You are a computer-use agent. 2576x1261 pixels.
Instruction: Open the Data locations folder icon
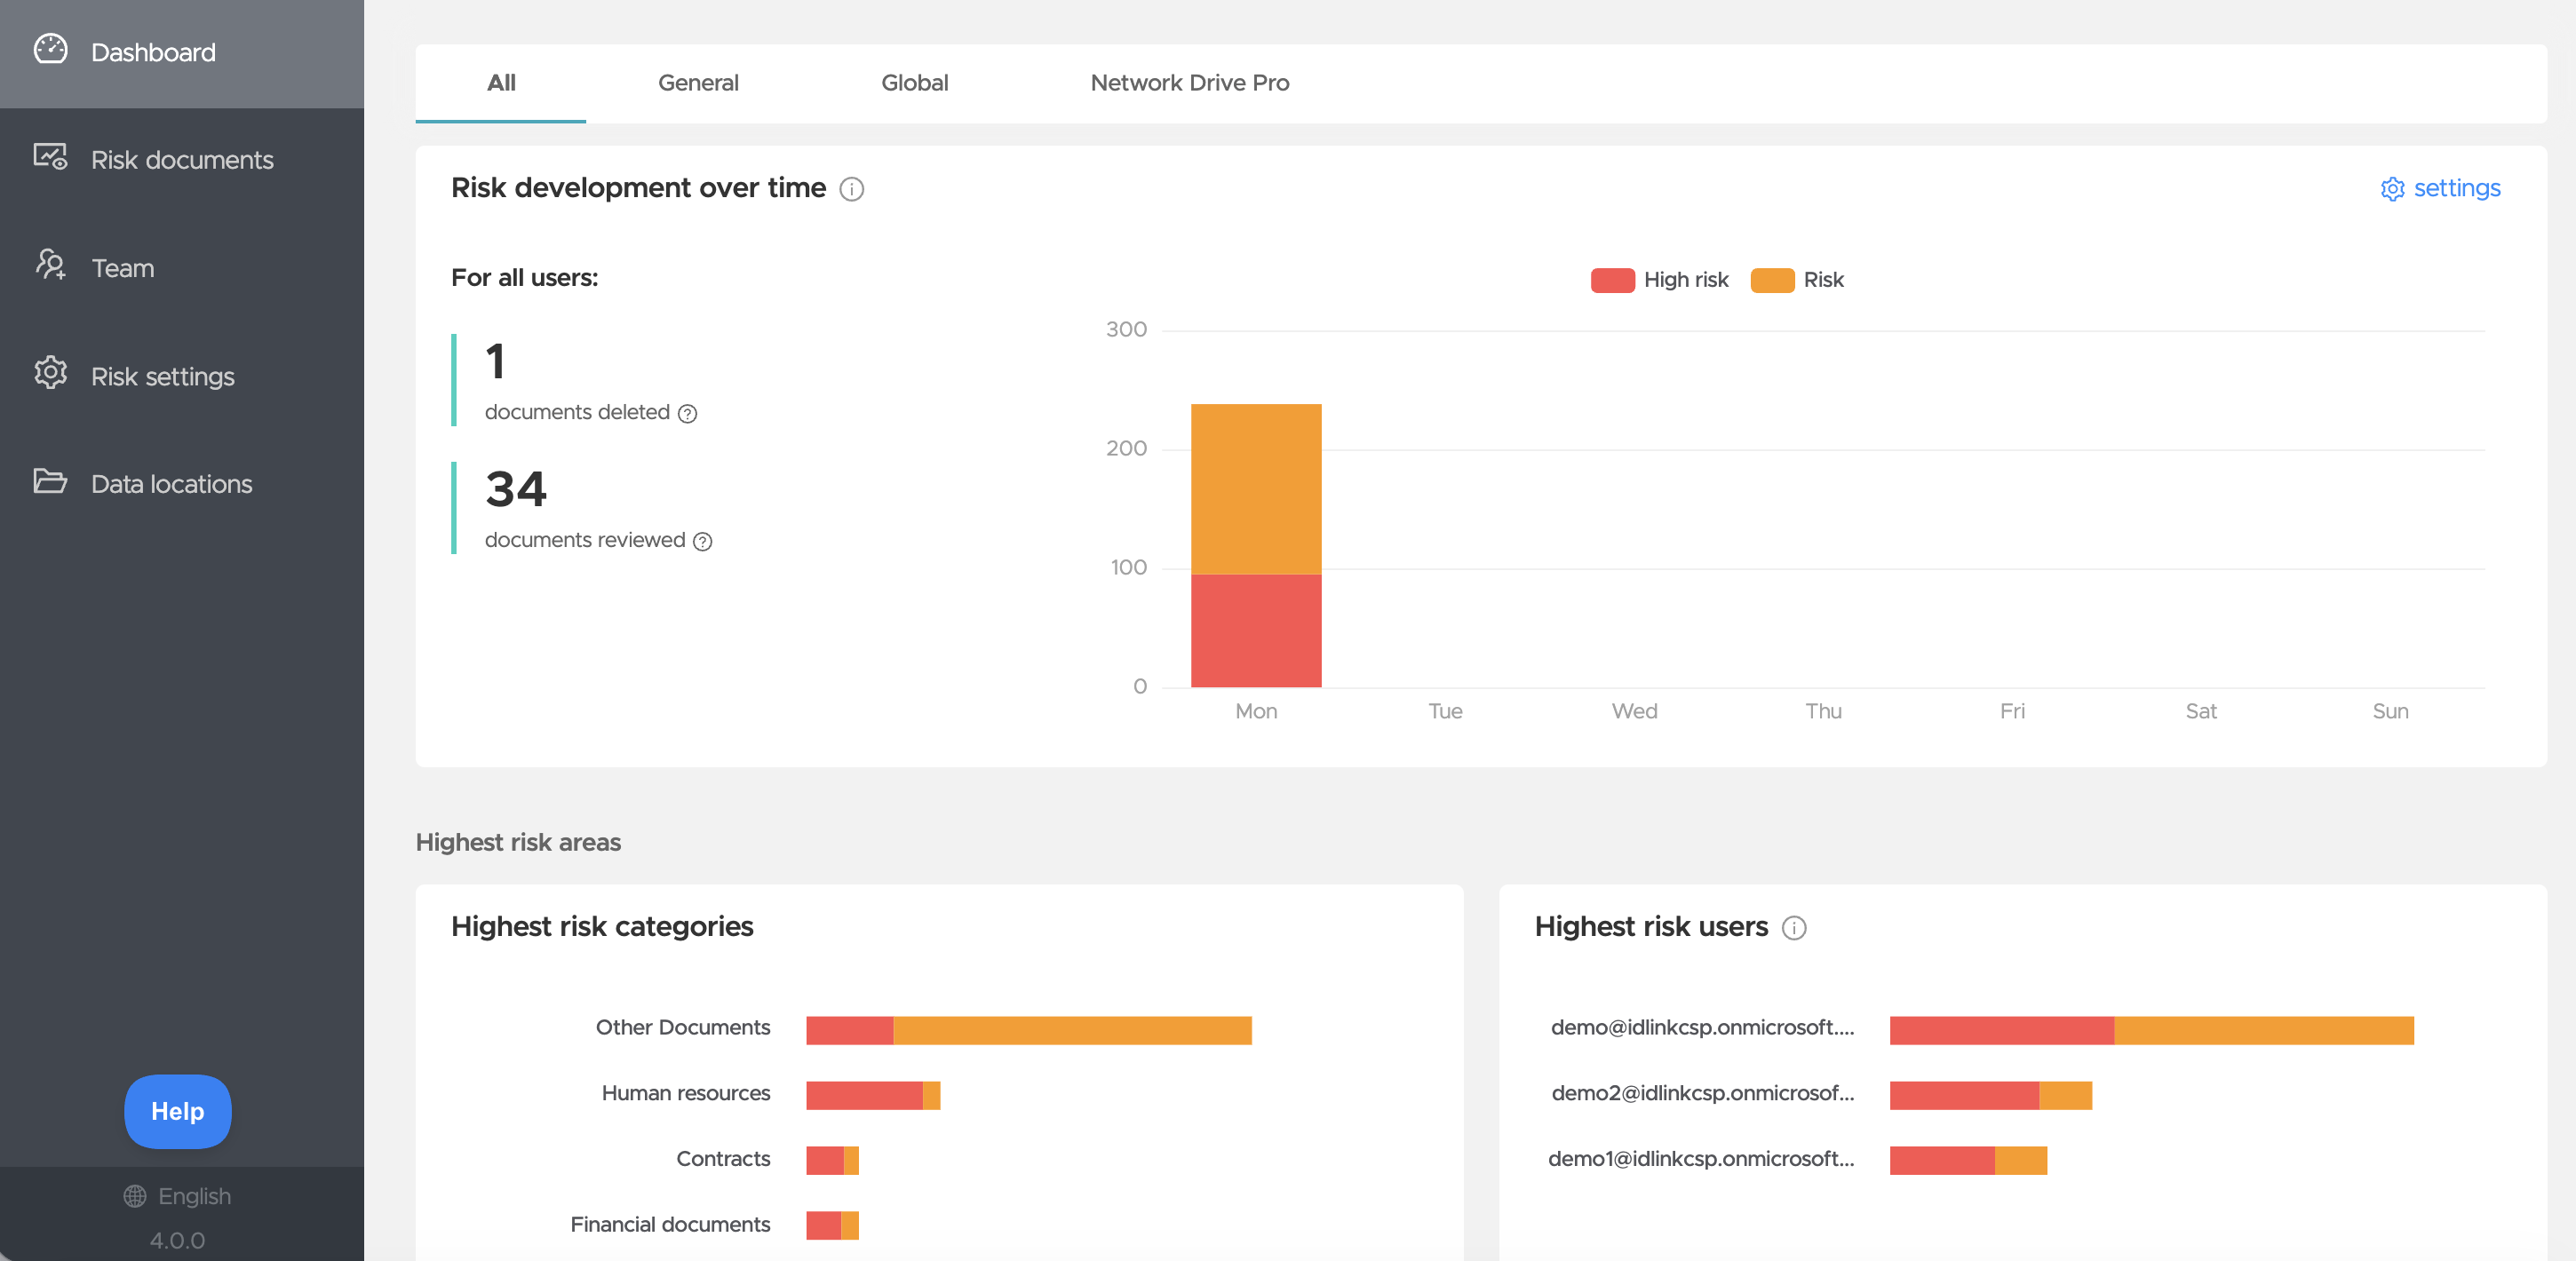click(x=50, y=481)
